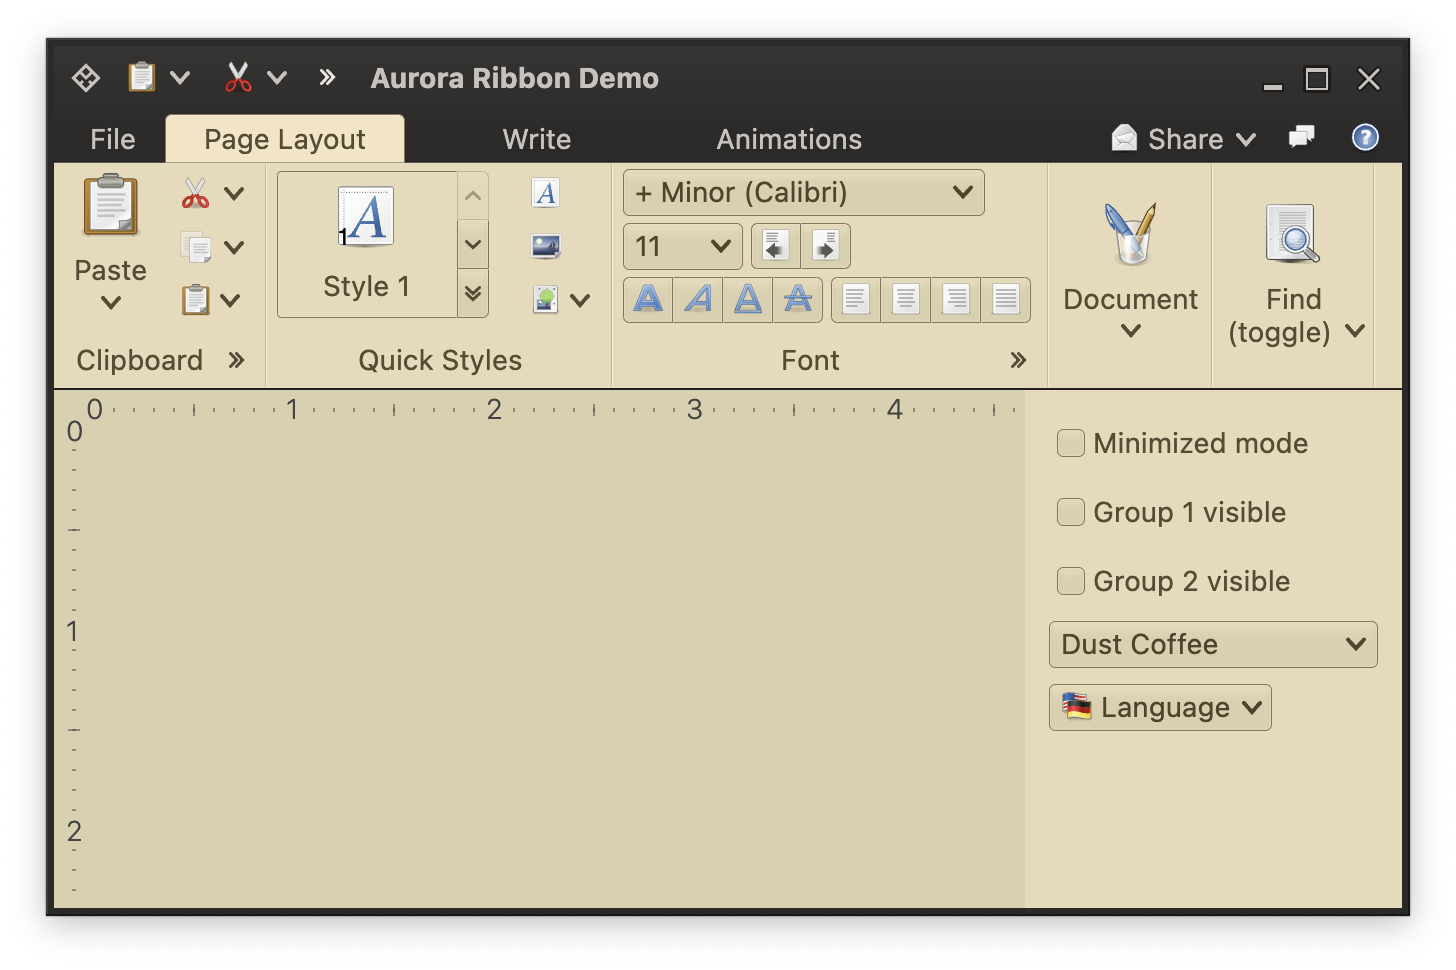The height and width of the screenshot is (970, 1456).
Task: Align text right
Action: coord(956,299)
